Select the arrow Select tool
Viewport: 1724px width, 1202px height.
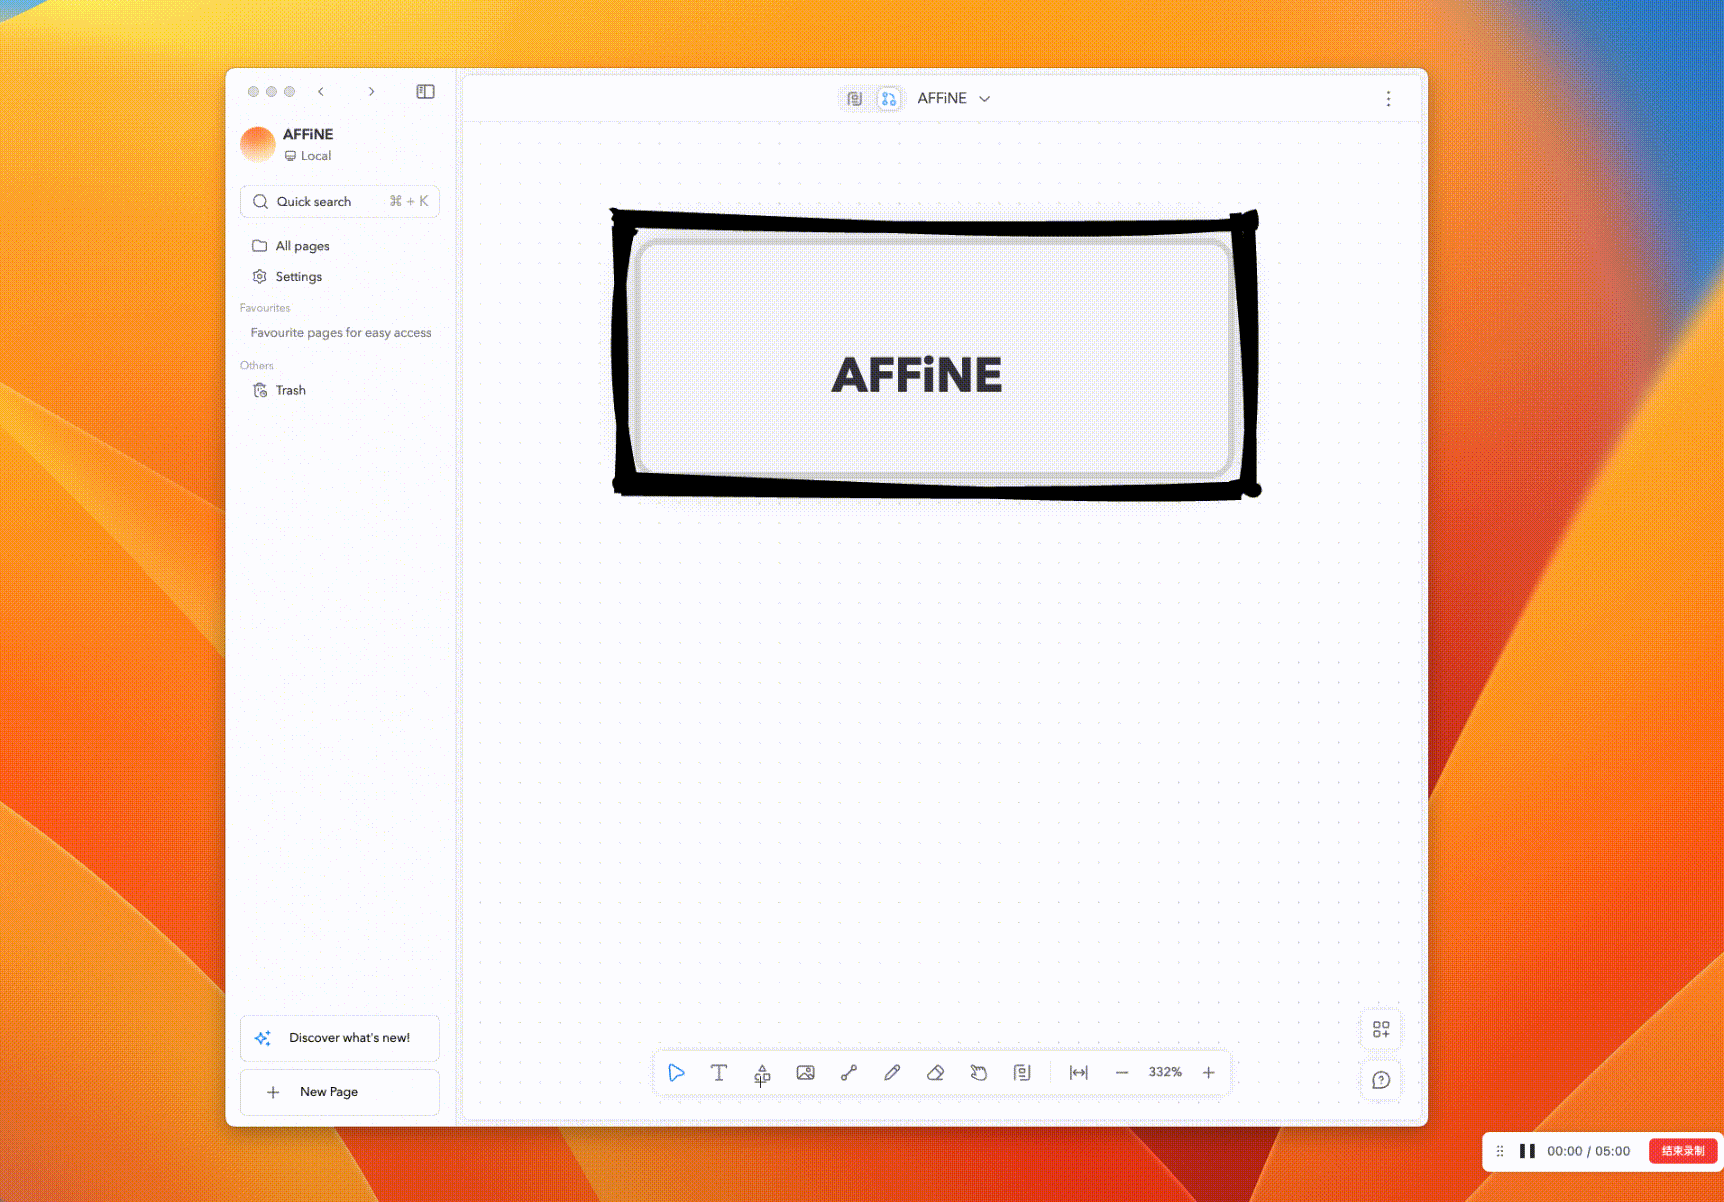(676, 1072)
